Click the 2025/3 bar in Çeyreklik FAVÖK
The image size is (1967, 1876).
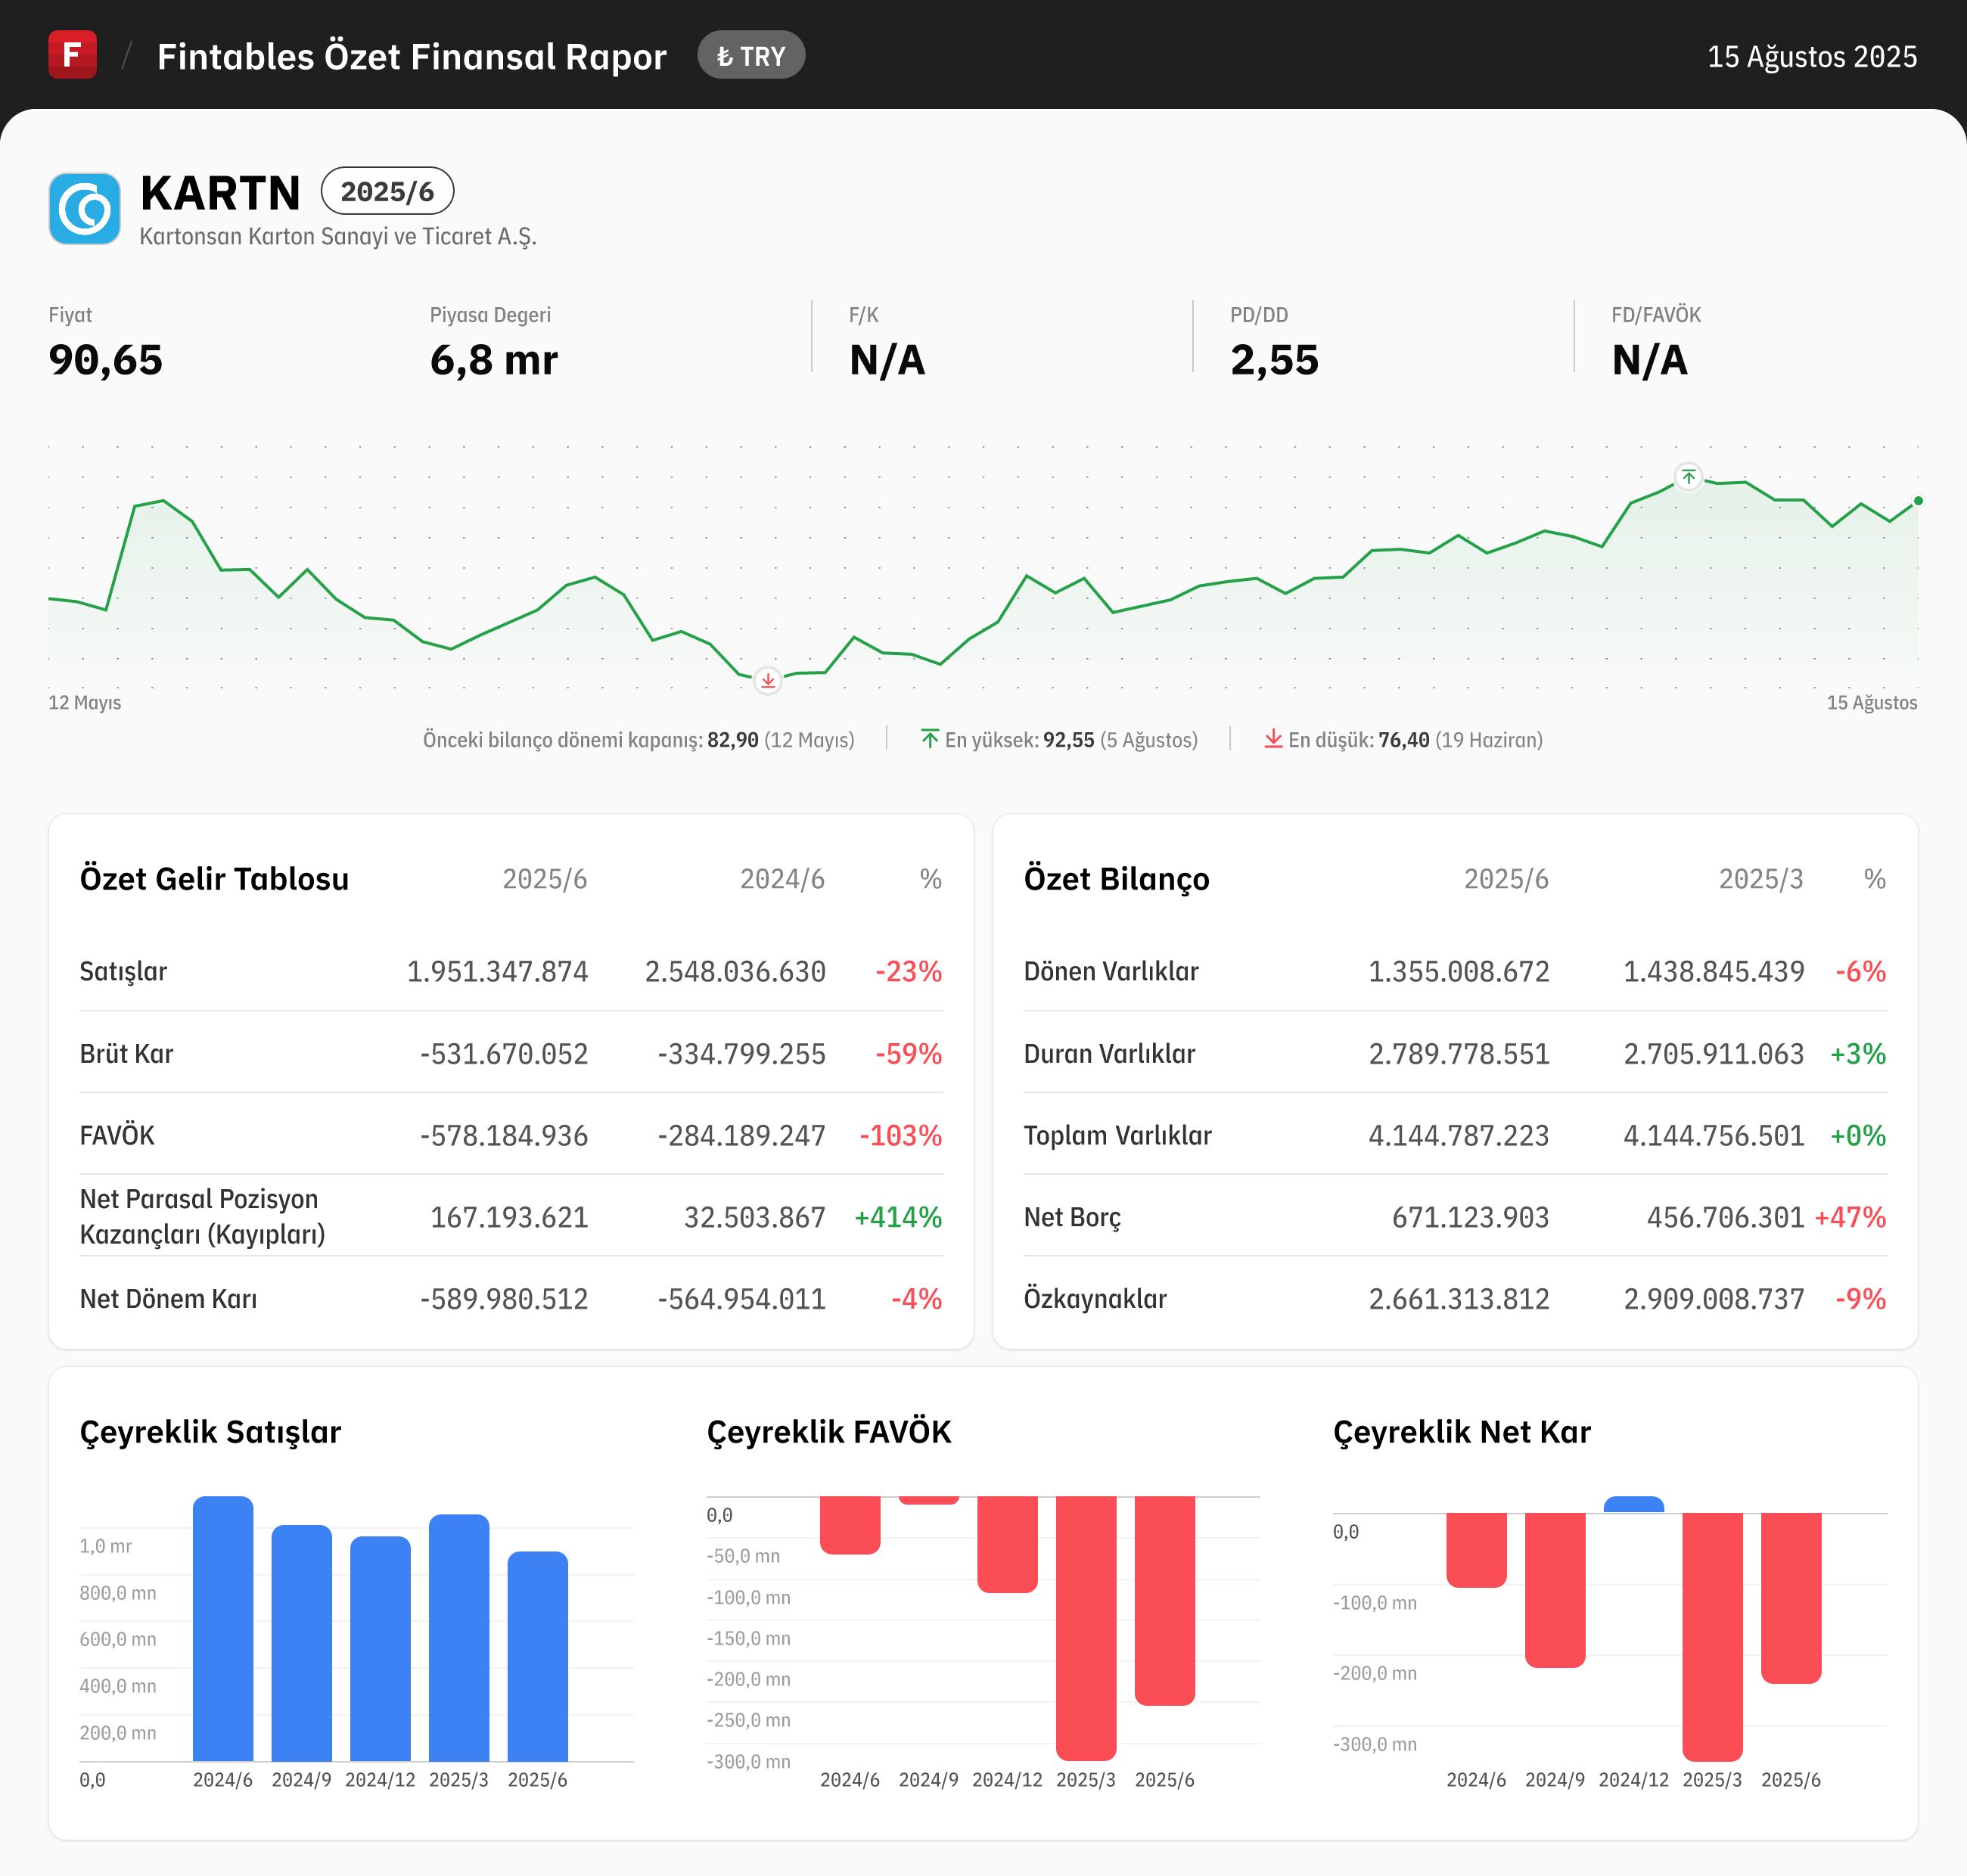tap(1086, 1628)
